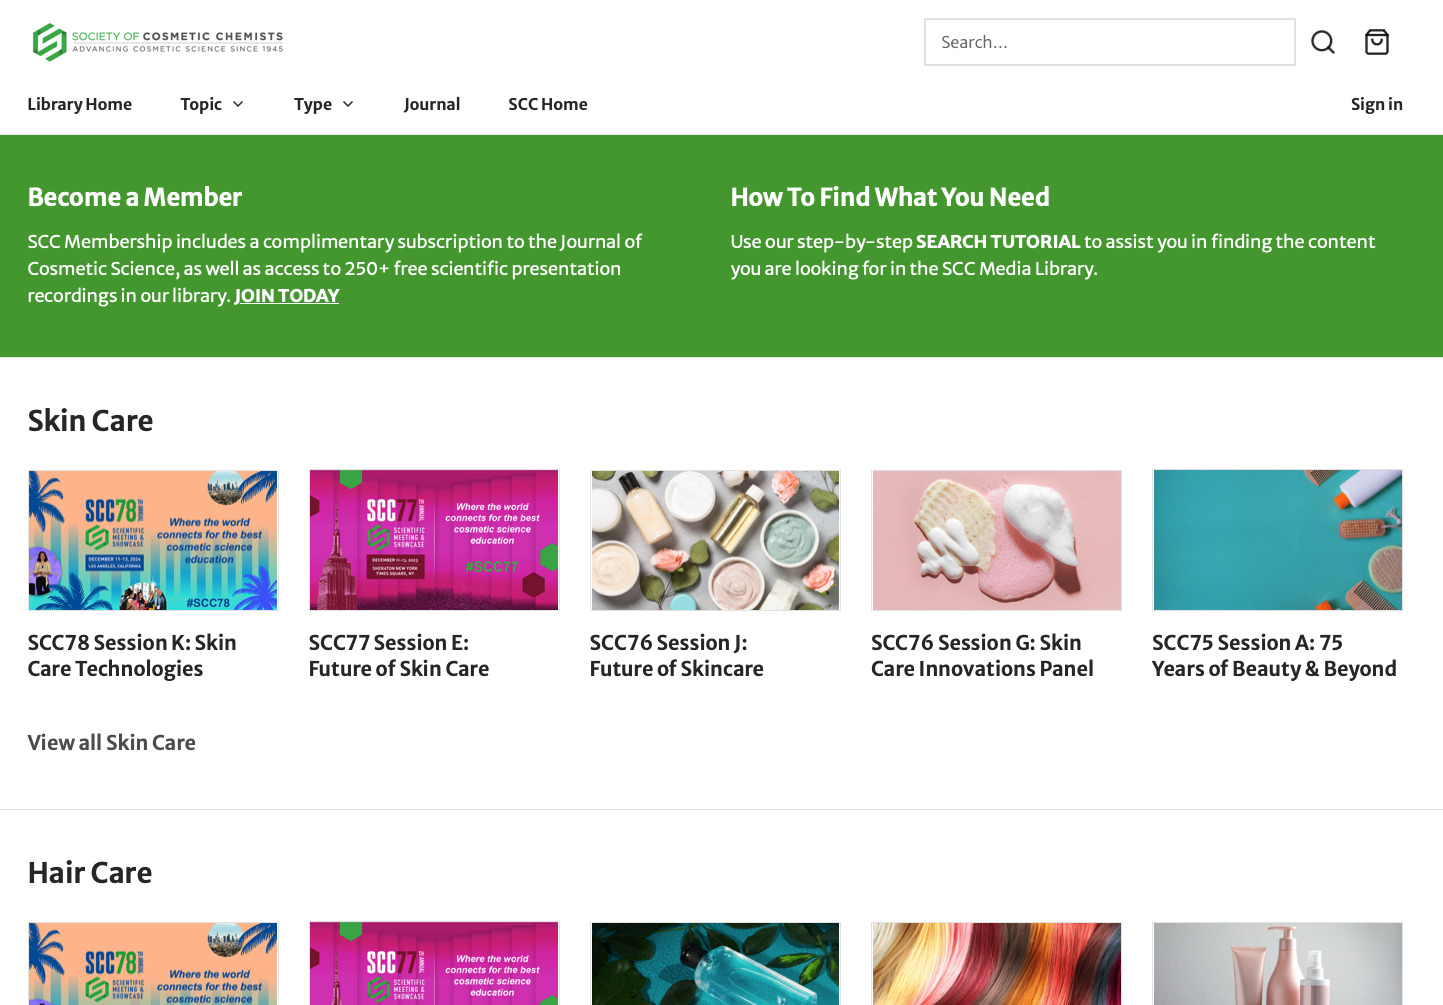Click View all Skin Care
The height and width of the screenshot is (1005, 1443).
(112, 743)
